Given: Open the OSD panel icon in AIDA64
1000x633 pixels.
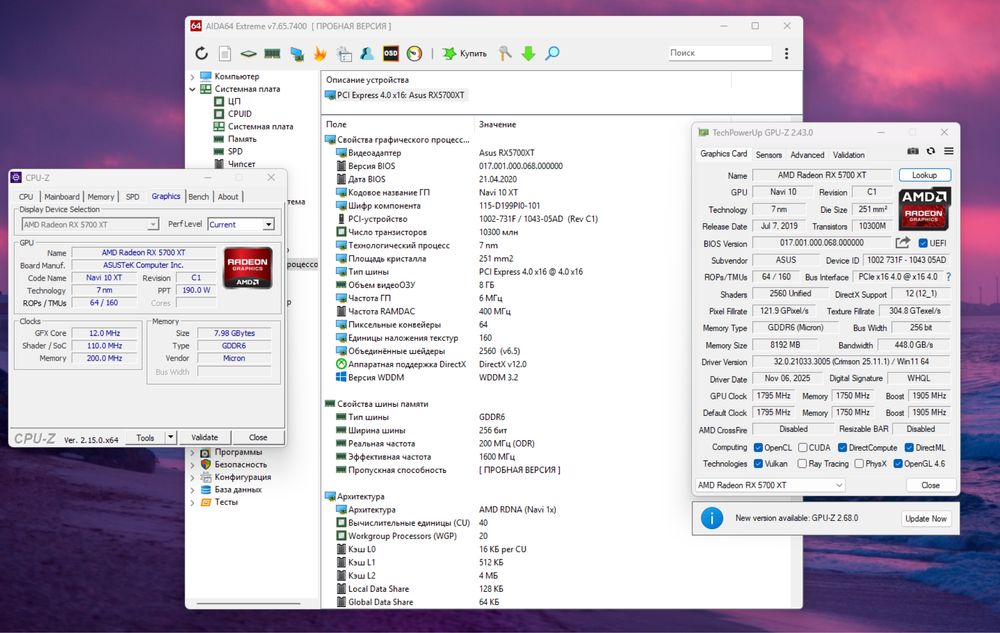Looking at the screenshot, I should pos(391,54).
